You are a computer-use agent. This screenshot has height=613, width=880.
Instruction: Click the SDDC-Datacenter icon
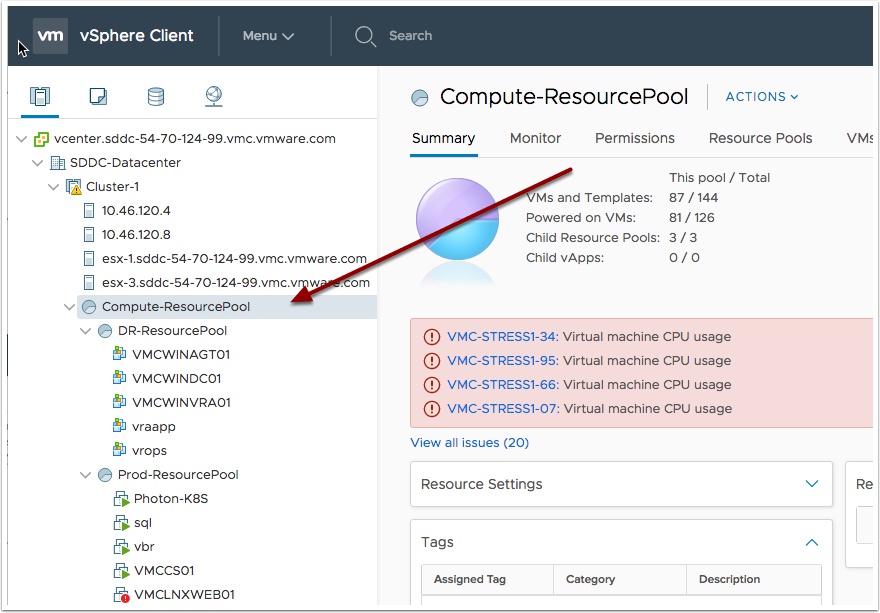point(57,163)
